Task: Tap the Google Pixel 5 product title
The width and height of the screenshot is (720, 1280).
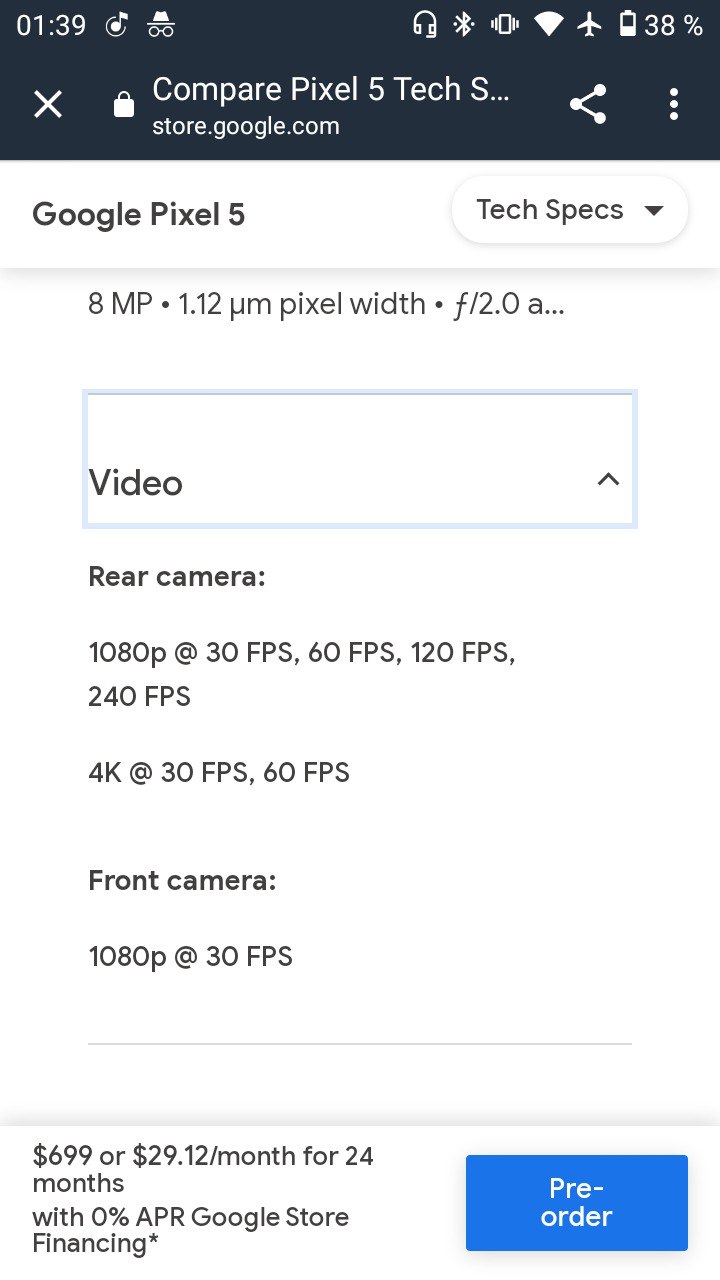Action: click(139, 215)
